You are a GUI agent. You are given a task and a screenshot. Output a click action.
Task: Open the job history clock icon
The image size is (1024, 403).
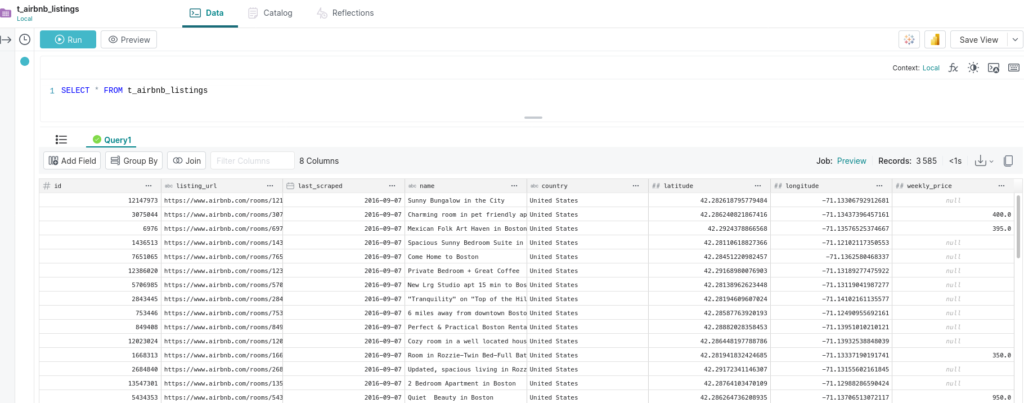point(25,39)
